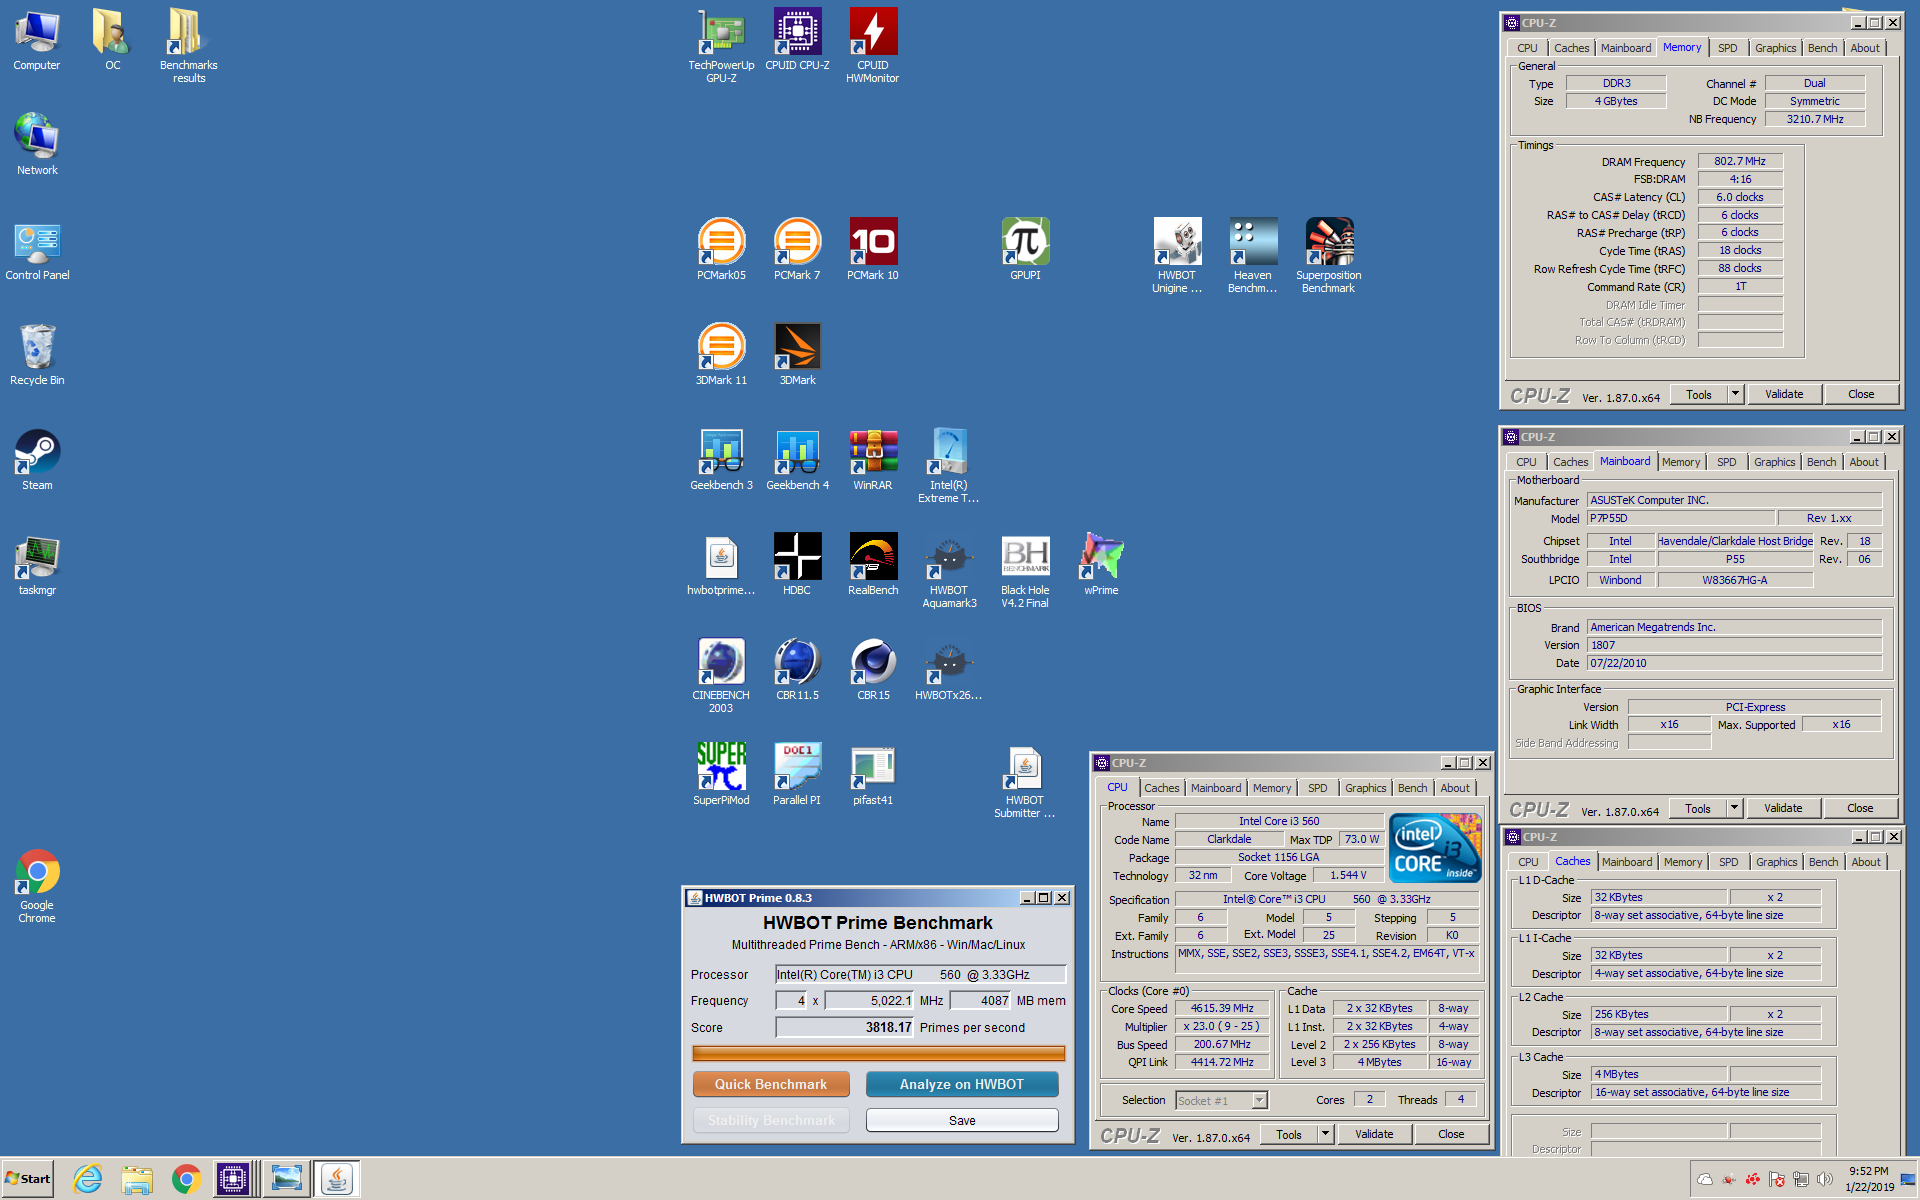Viewport: 1920px width, 1200px height.
Task: Open the taskmgr desktop shortcut
Action: click(x=37, y=565)
